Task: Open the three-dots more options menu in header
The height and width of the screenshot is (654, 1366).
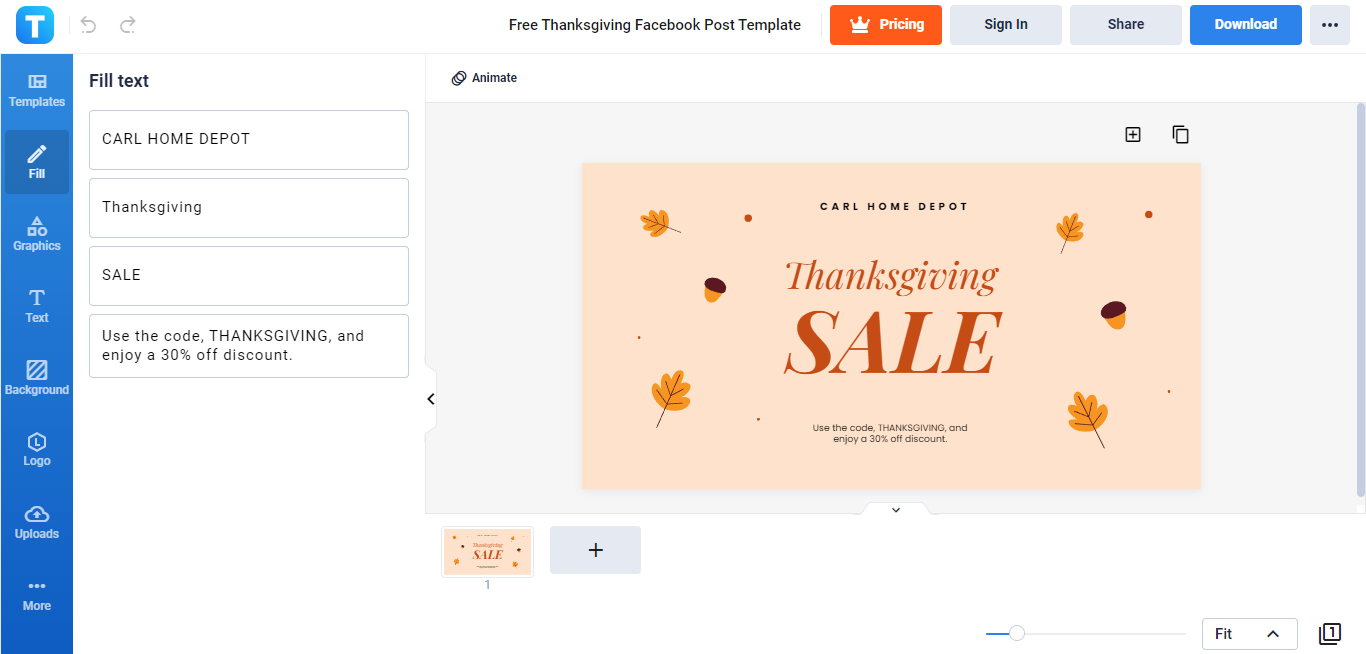Action: point(1329,25)
